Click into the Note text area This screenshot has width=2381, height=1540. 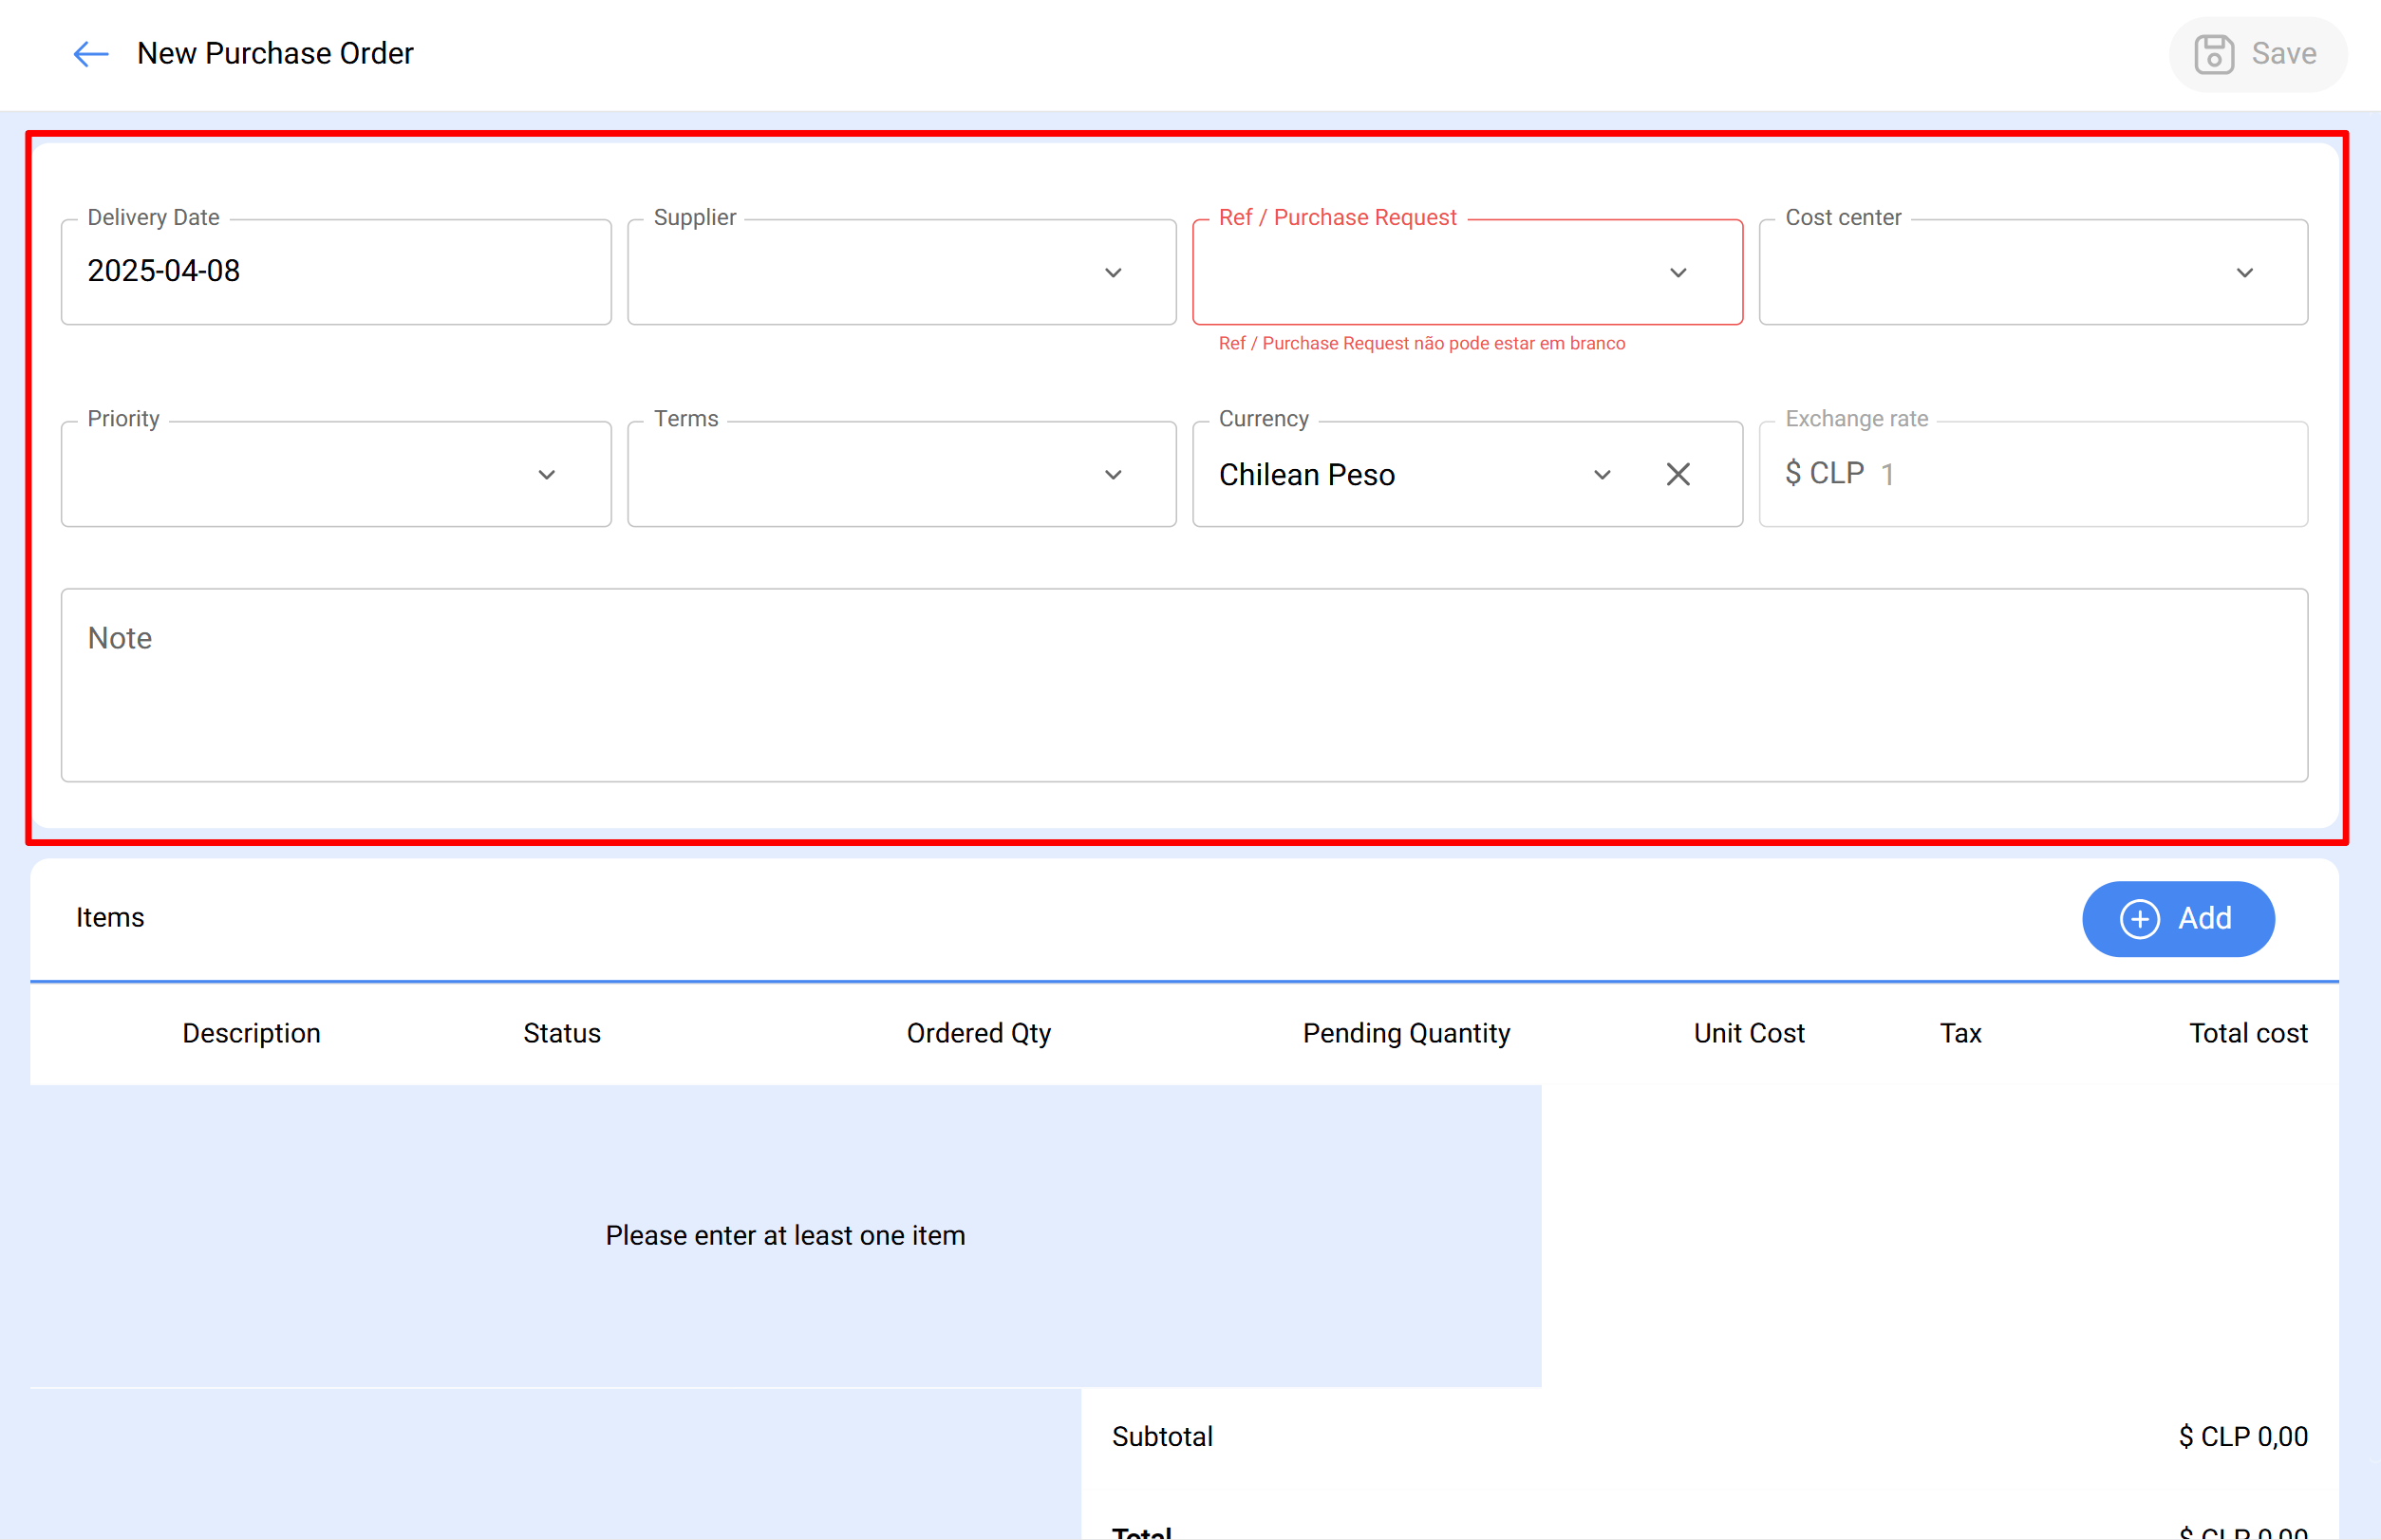tap(1184, 685)
